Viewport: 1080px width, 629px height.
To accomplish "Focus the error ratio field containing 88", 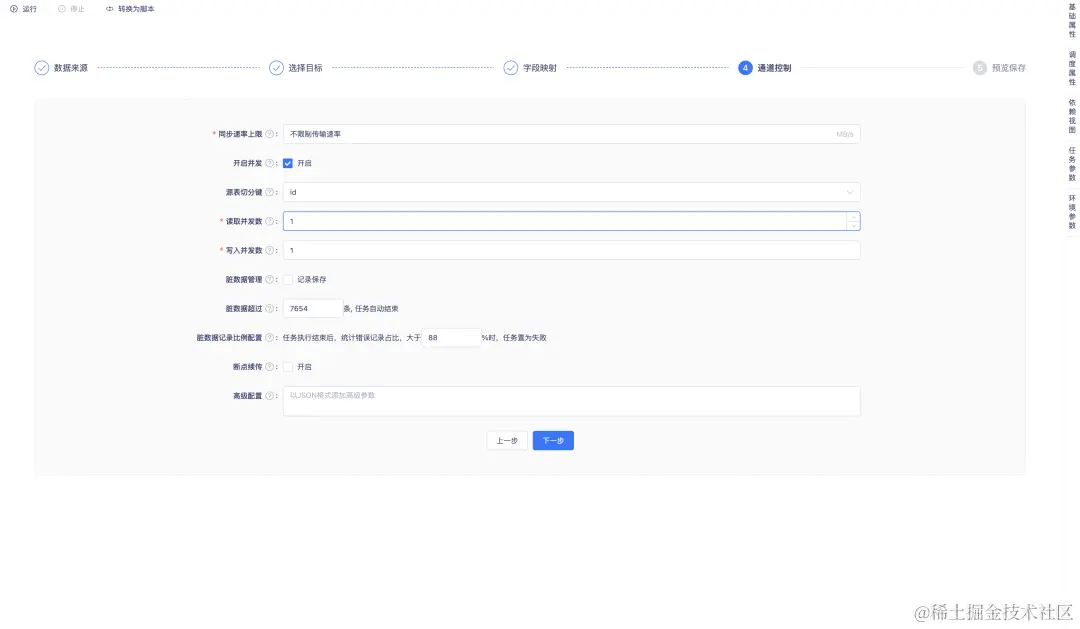I will pos(451,338).
